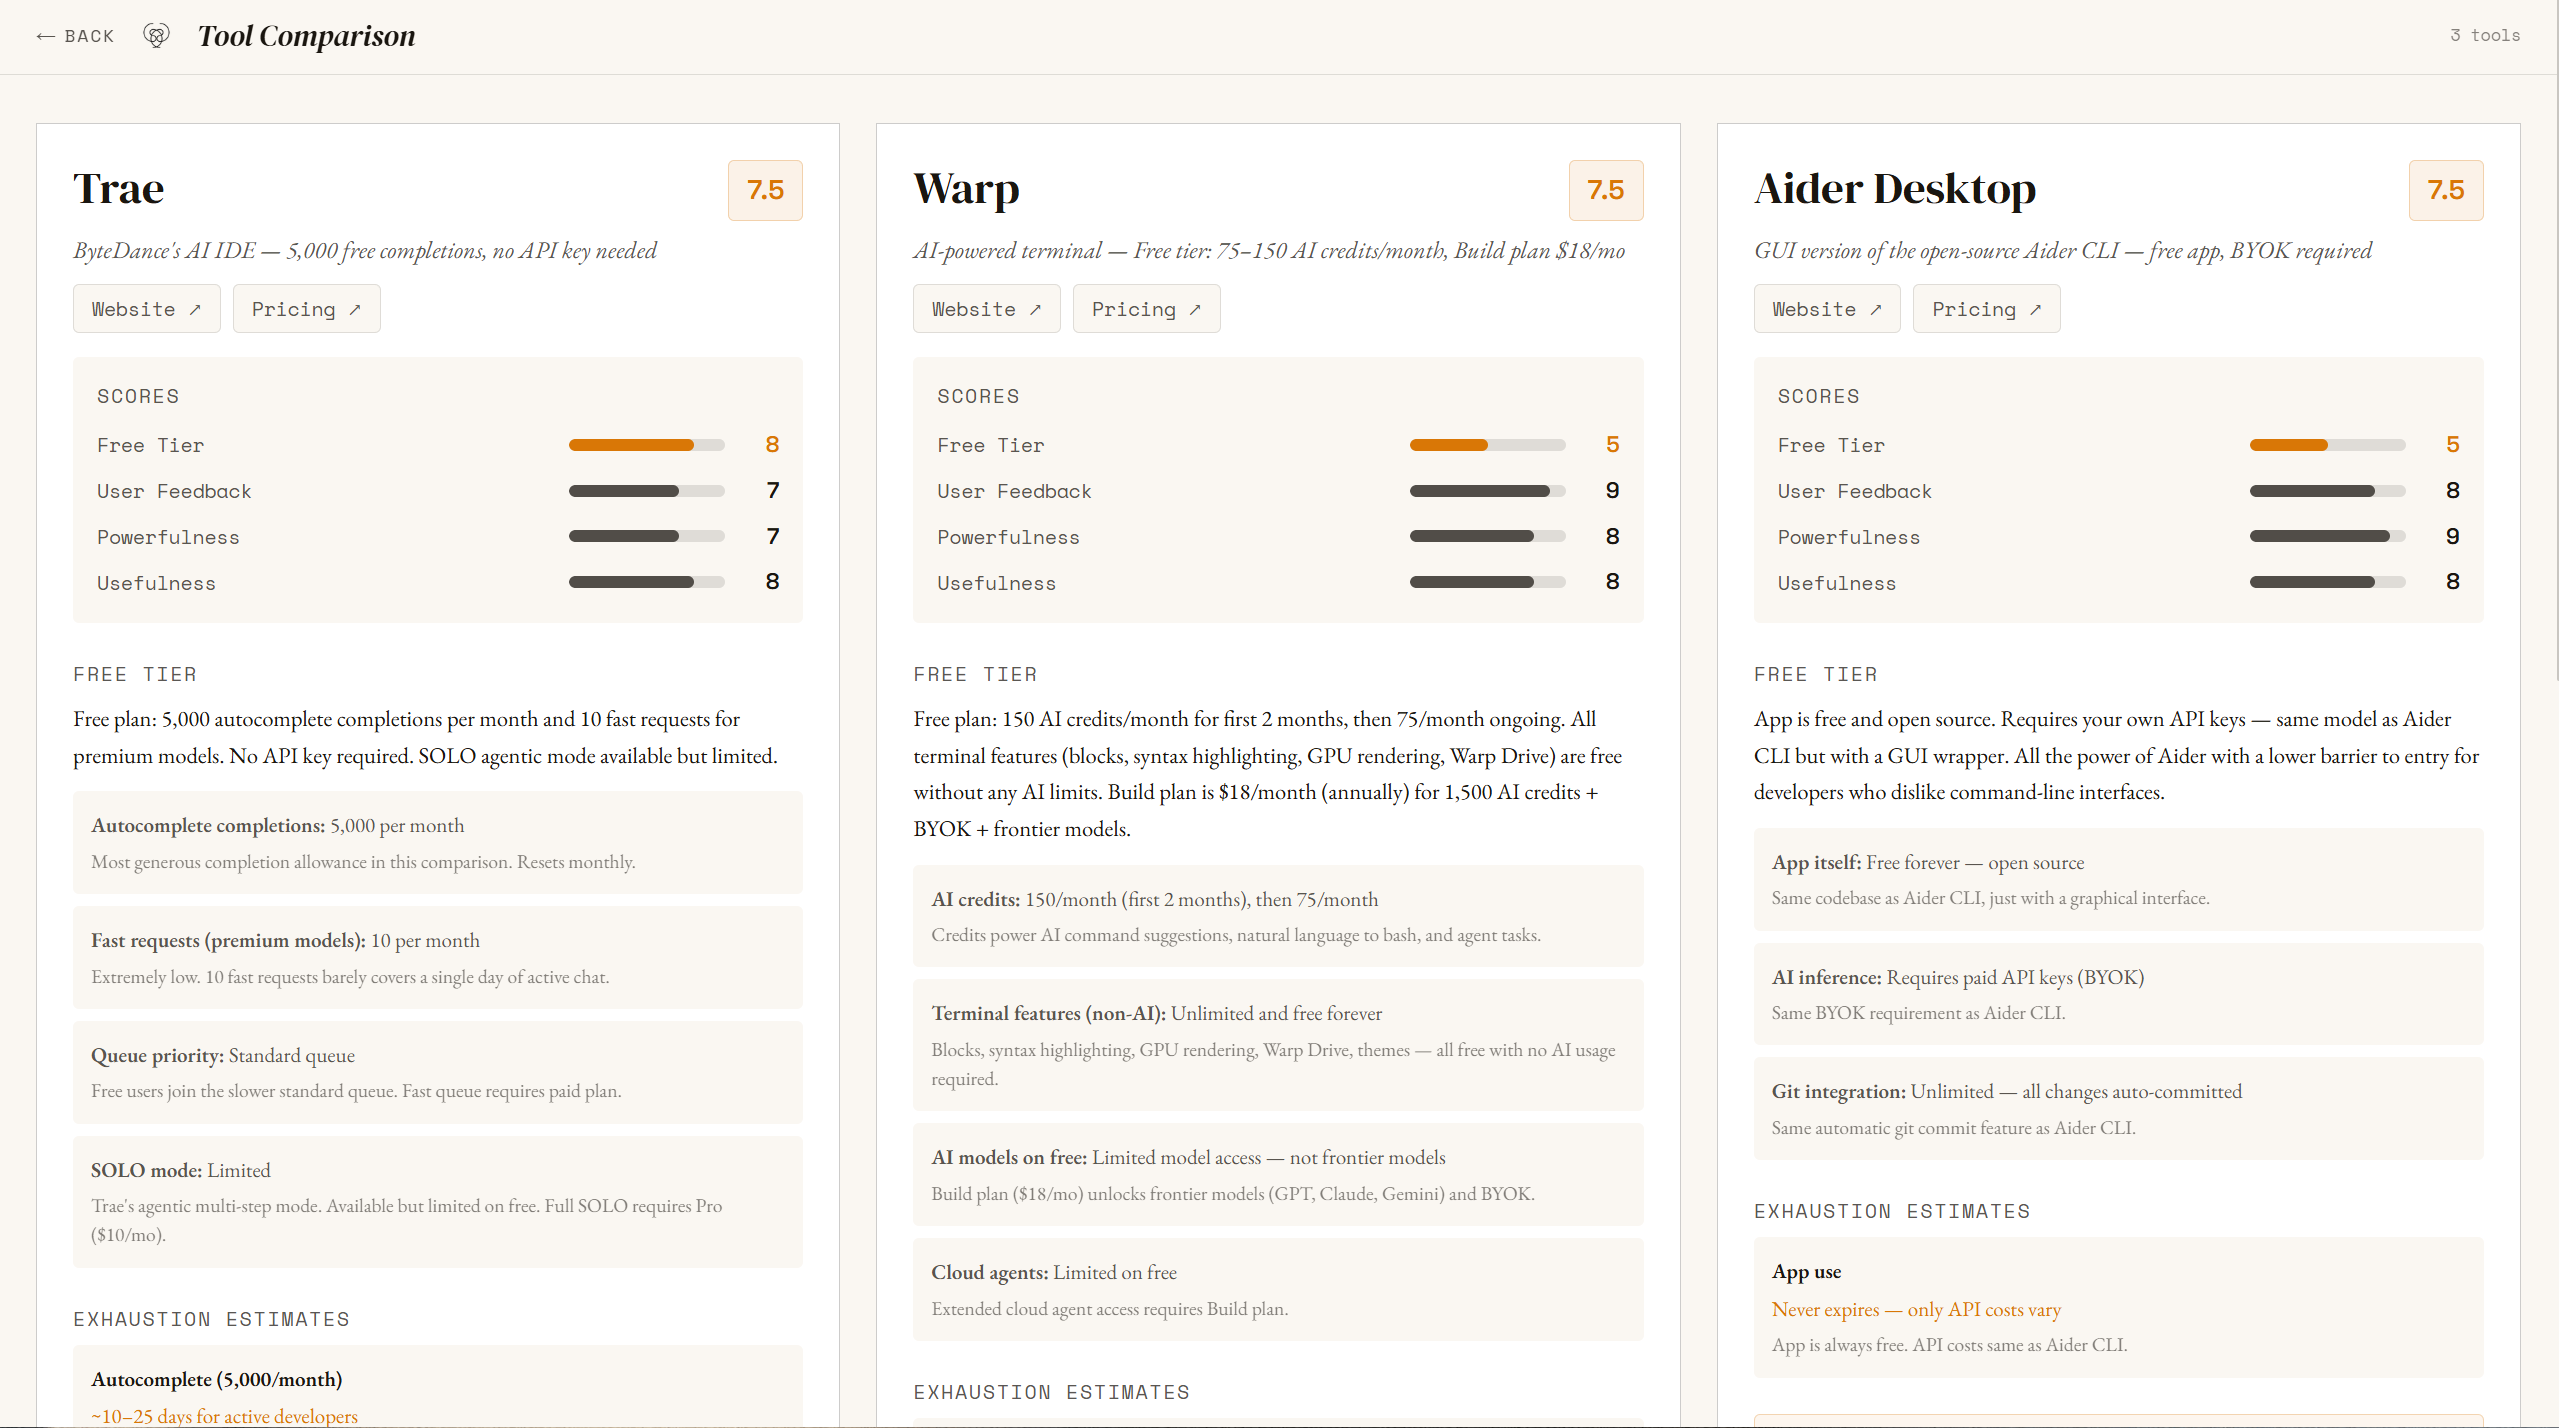Click Trae overall score badge 7.5
Screen dimensions: 2559x1428
pyautogui.click(x=765, y=190)
